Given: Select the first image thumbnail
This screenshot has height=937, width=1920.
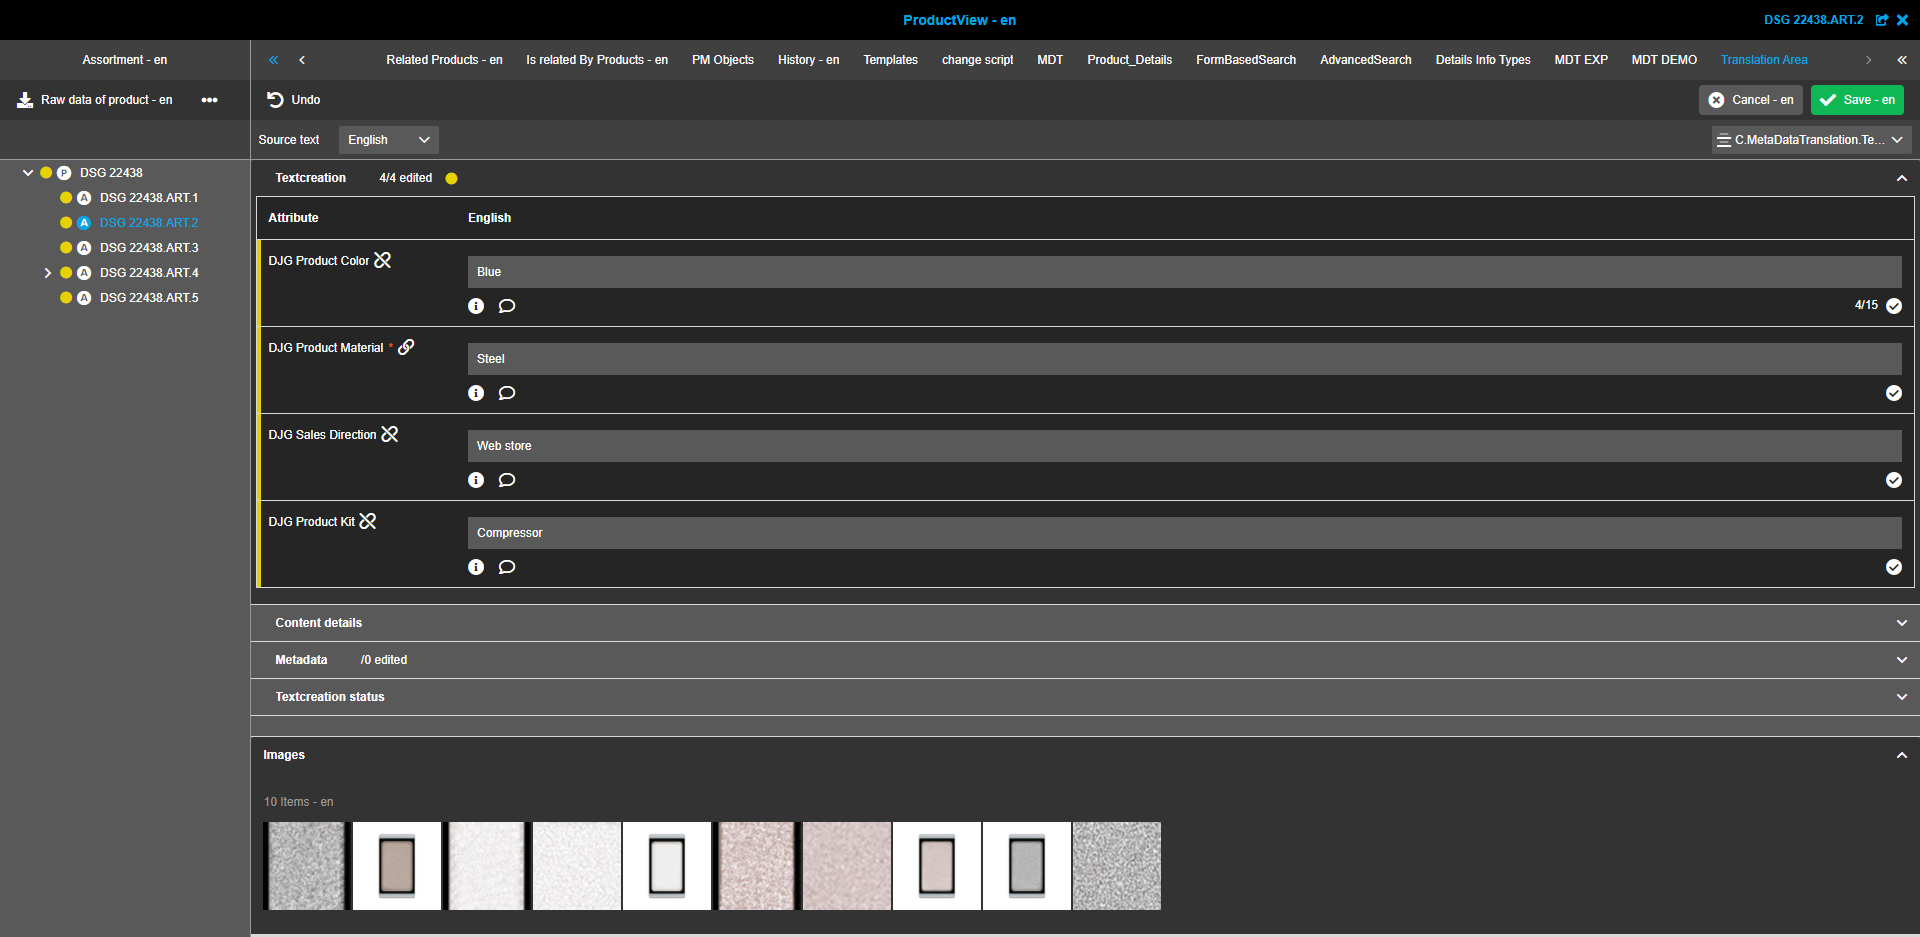Looking at the screenshot, I should pyautogui.click(x=304, y=865).
